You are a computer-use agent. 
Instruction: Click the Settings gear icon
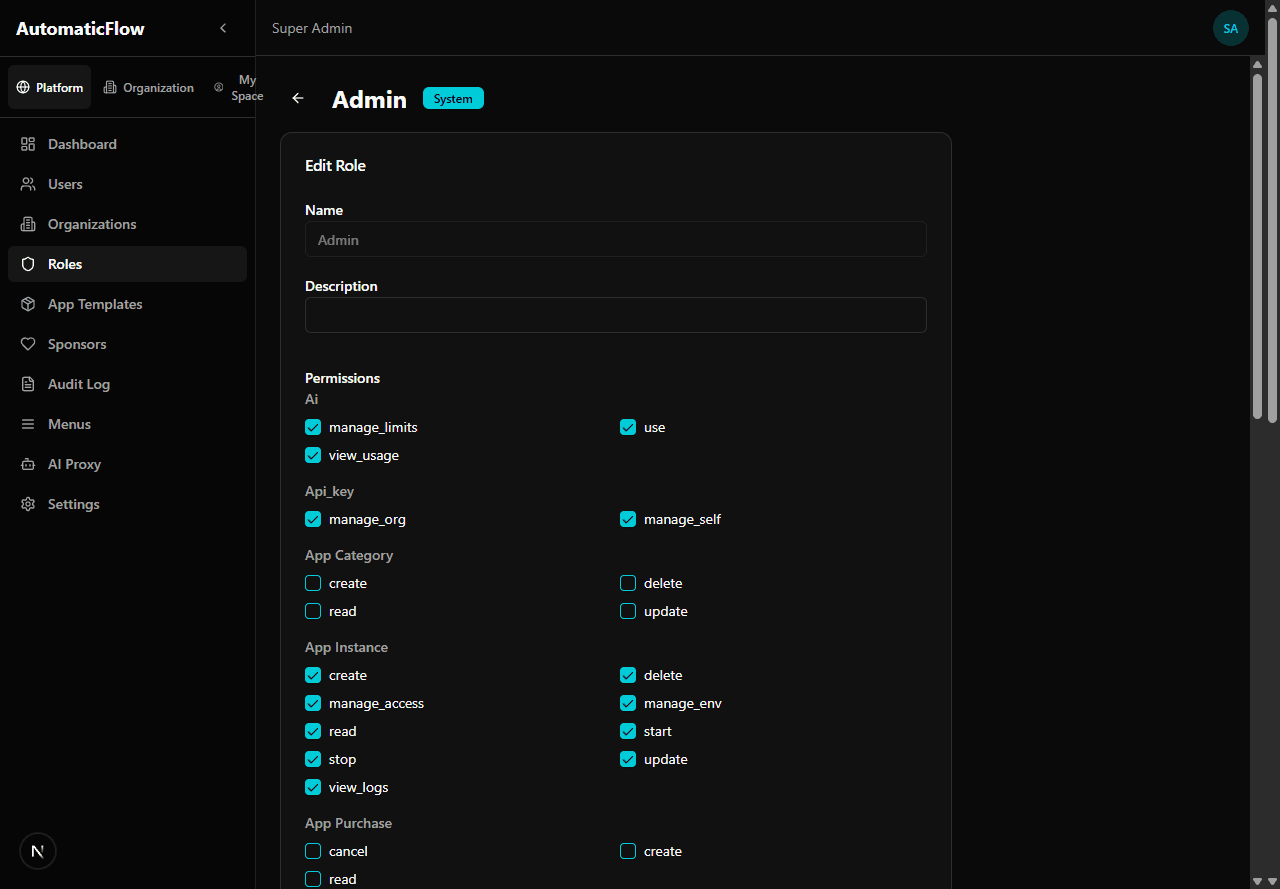[x=28, y=504]
